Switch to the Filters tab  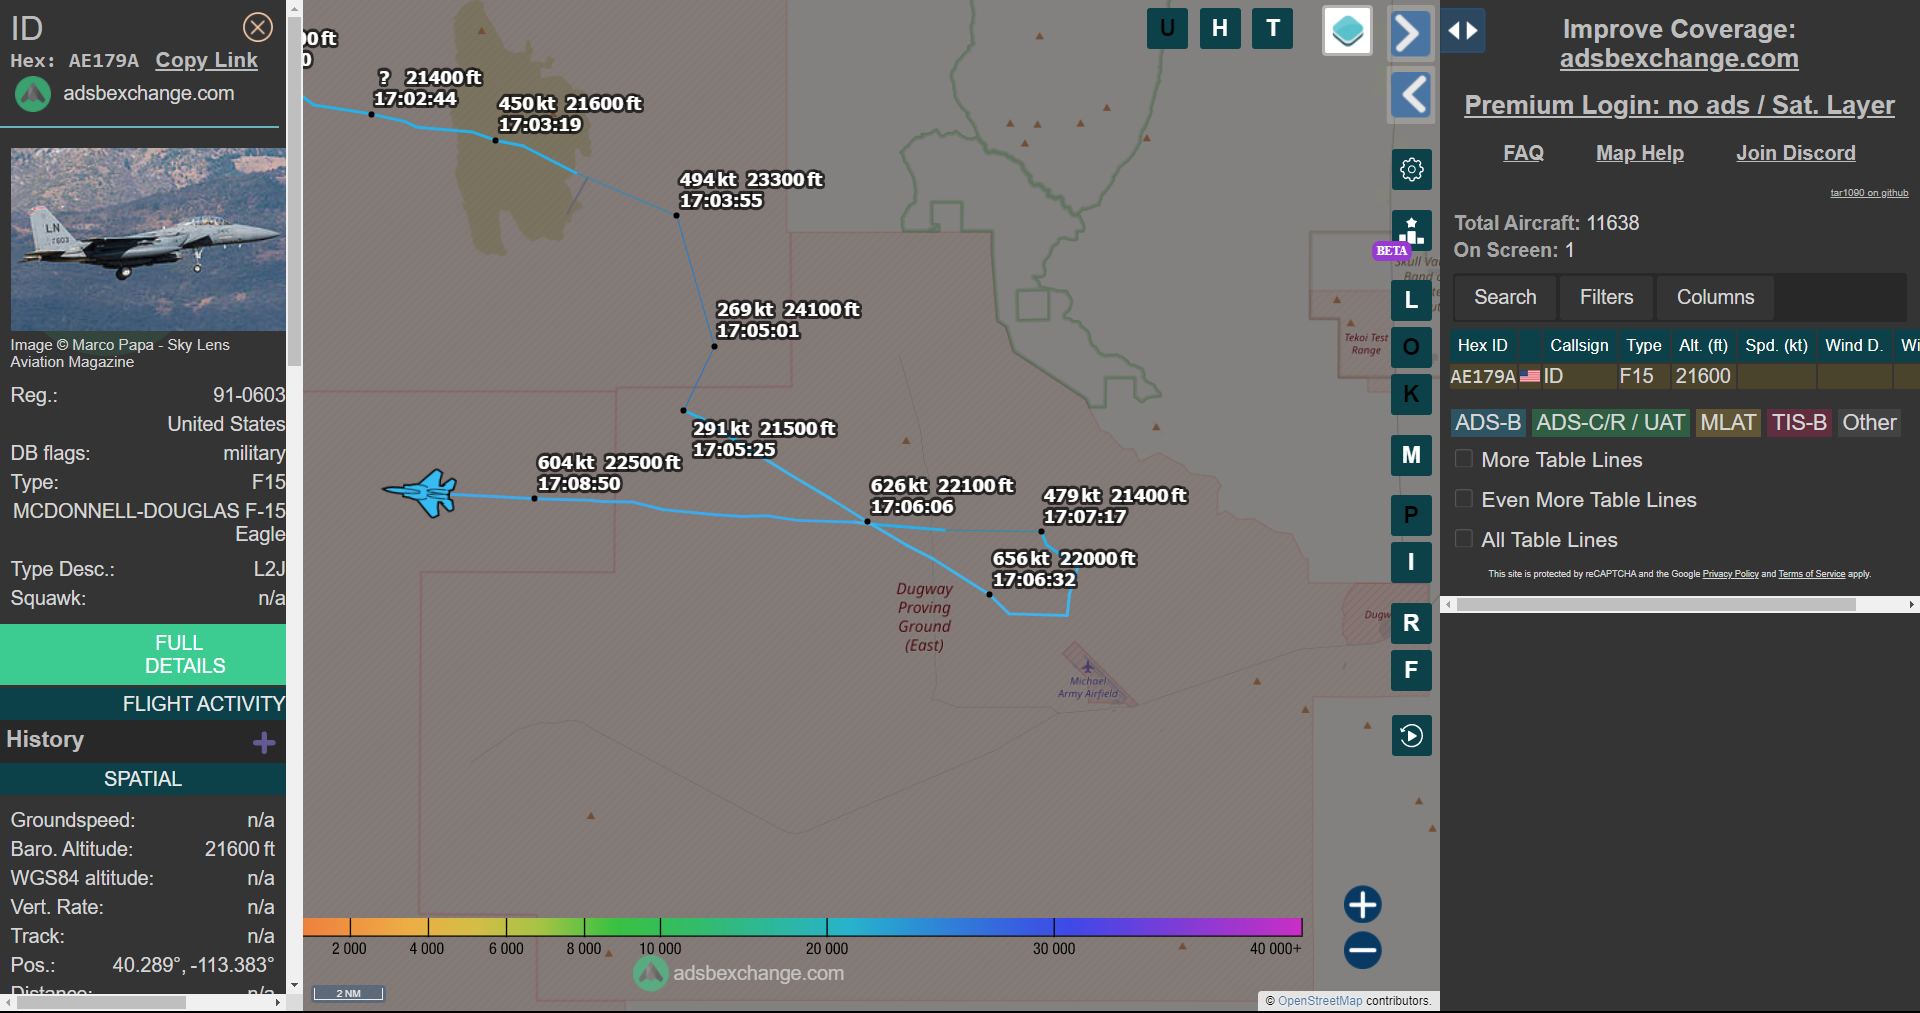click(1606, 297)
